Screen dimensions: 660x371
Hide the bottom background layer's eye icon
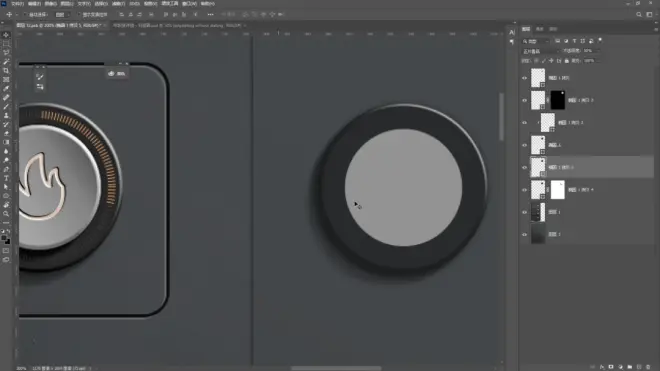[524, 235]
